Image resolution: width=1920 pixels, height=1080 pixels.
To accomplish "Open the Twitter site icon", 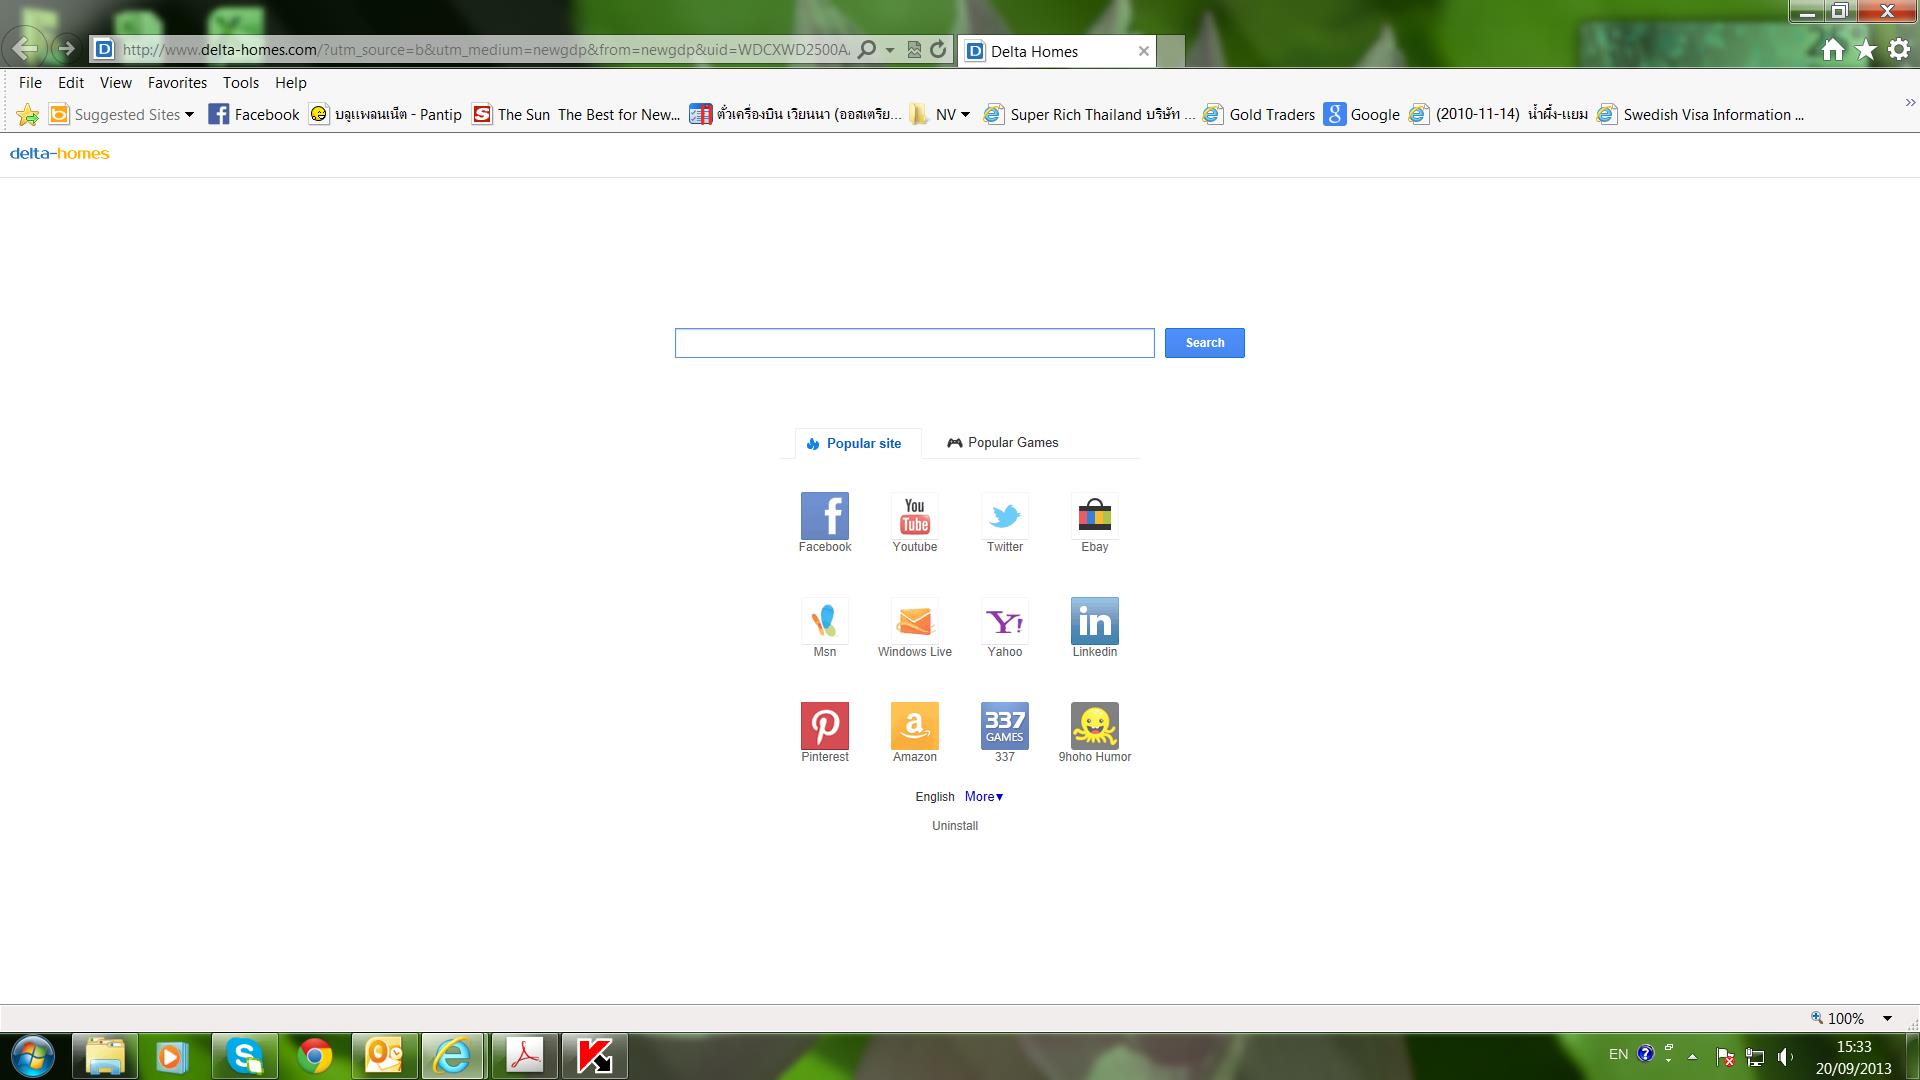I will [1005, 516].
